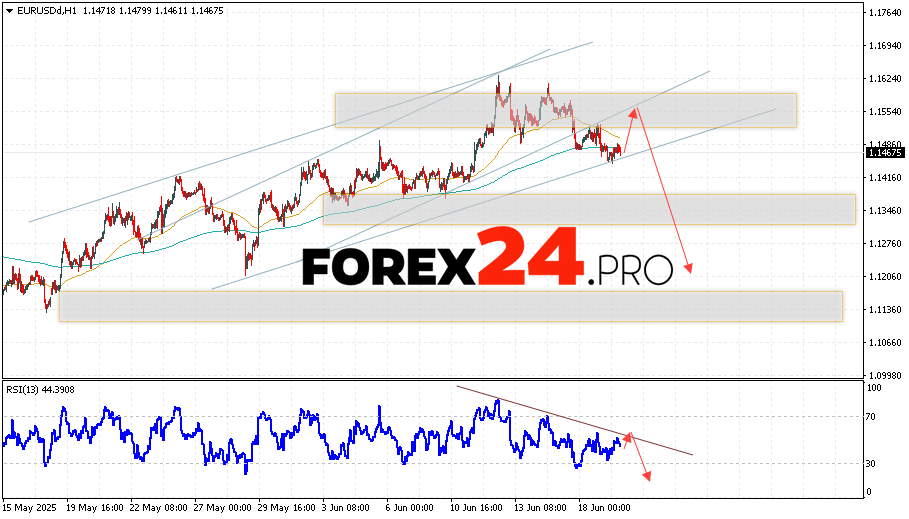Image resolution: width=909 pixels, height=519 pixels.
Task: Select the 15 May 2025 date label
Action: pyautogui.click(x=30, y=507)
